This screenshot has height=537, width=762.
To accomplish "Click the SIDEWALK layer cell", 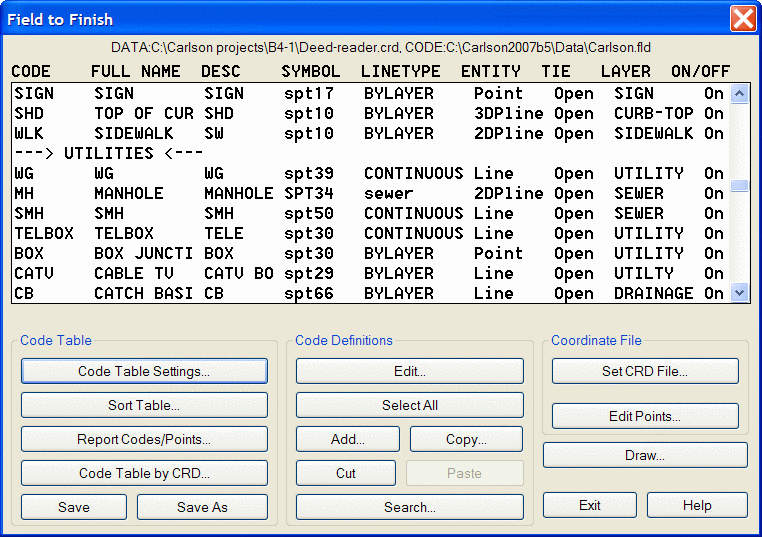I will (654, 133).
